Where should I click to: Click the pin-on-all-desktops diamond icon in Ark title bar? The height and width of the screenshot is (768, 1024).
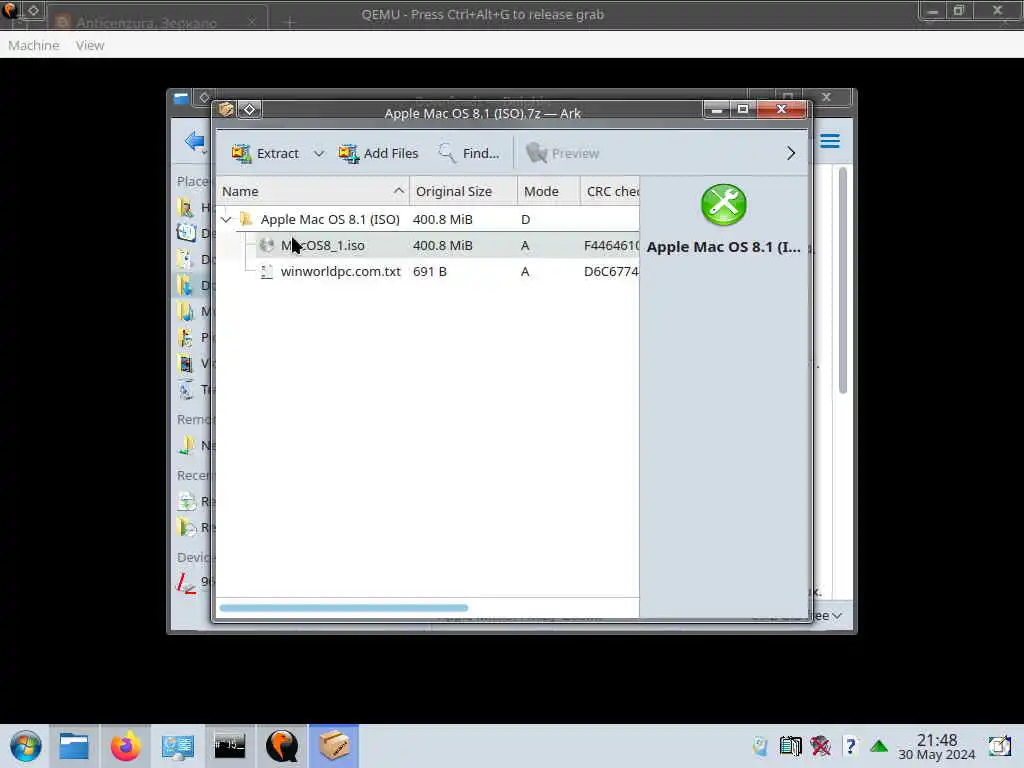[249, 109]
